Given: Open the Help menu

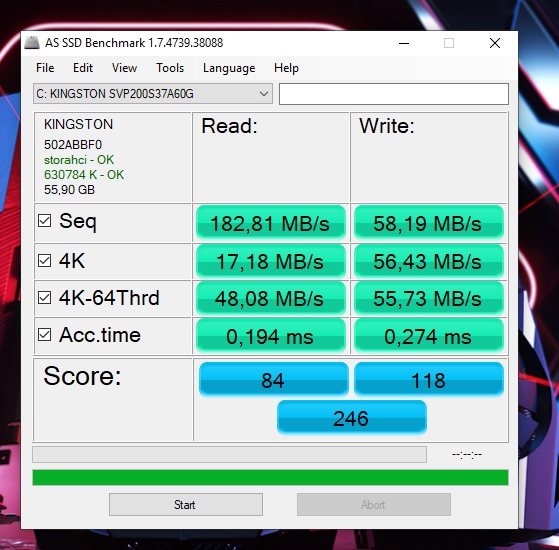Looking at the screenshot, I should click(286, 68).
